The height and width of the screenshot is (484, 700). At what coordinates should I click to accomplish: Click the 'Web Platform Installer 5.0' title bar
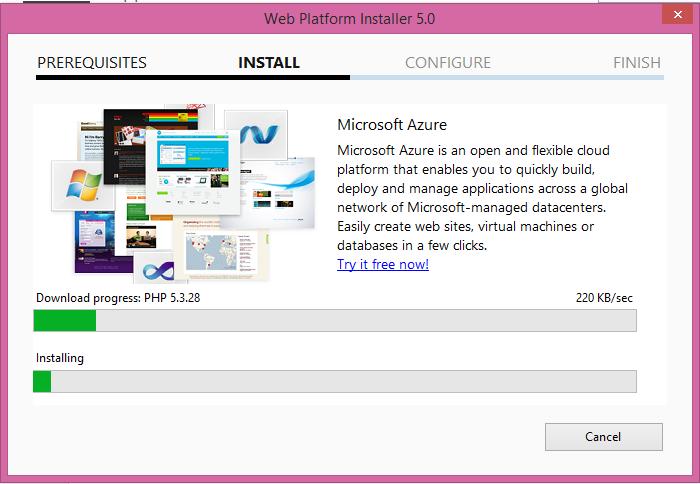pos(350,19)
